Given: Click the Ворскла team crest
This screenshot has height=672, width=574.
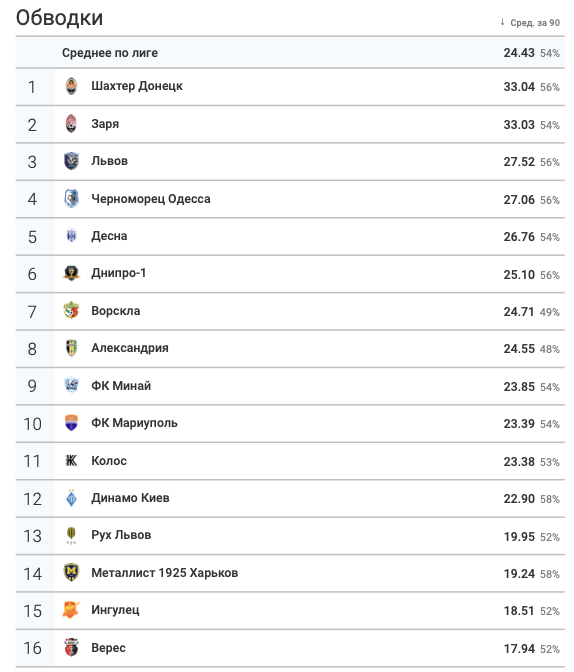Looking at the screenshot, I should tap(71, 311).
